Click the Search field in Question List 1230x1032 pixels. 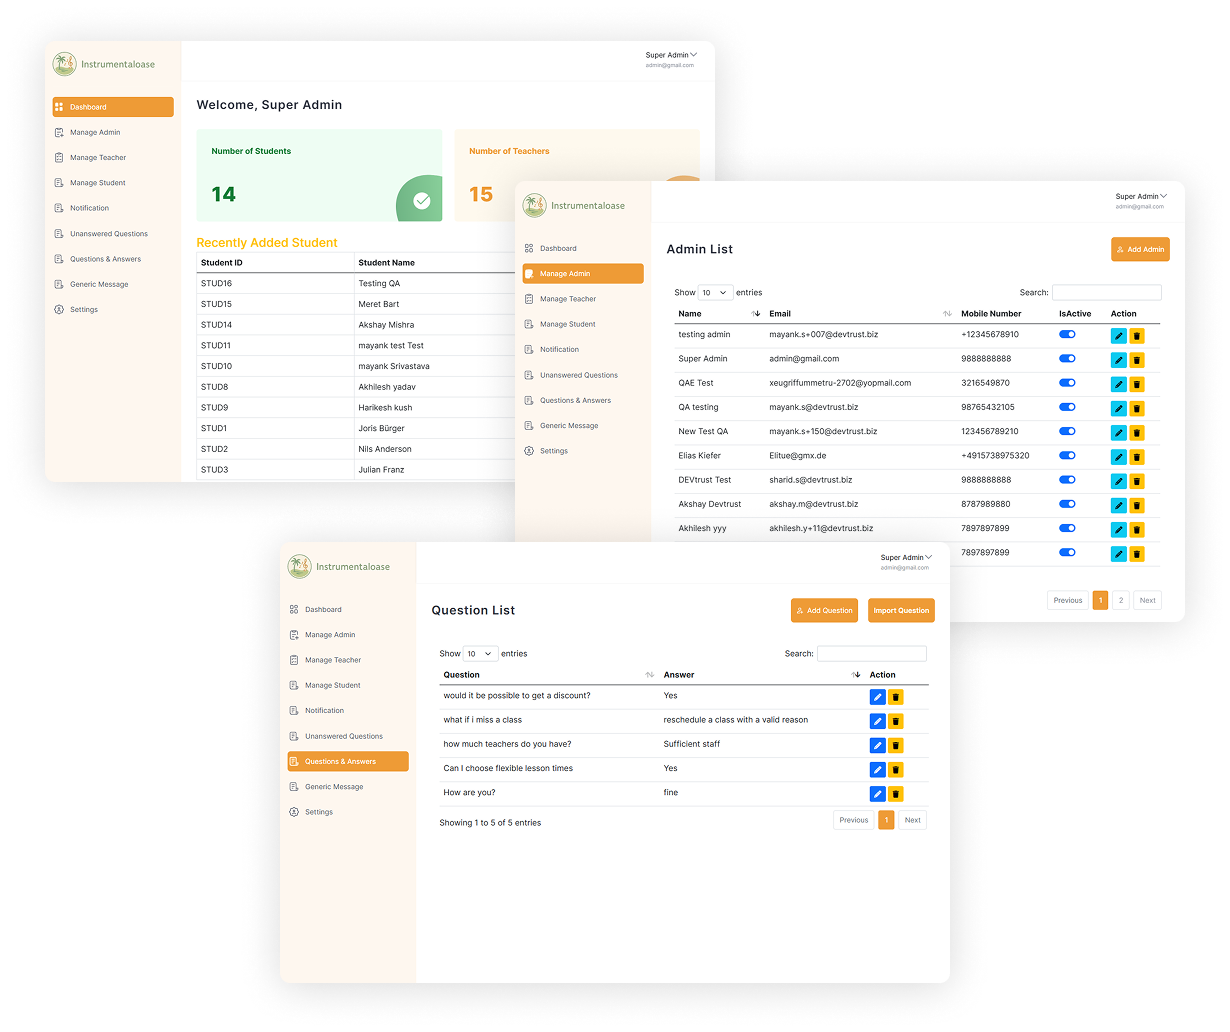click(871, 654)
